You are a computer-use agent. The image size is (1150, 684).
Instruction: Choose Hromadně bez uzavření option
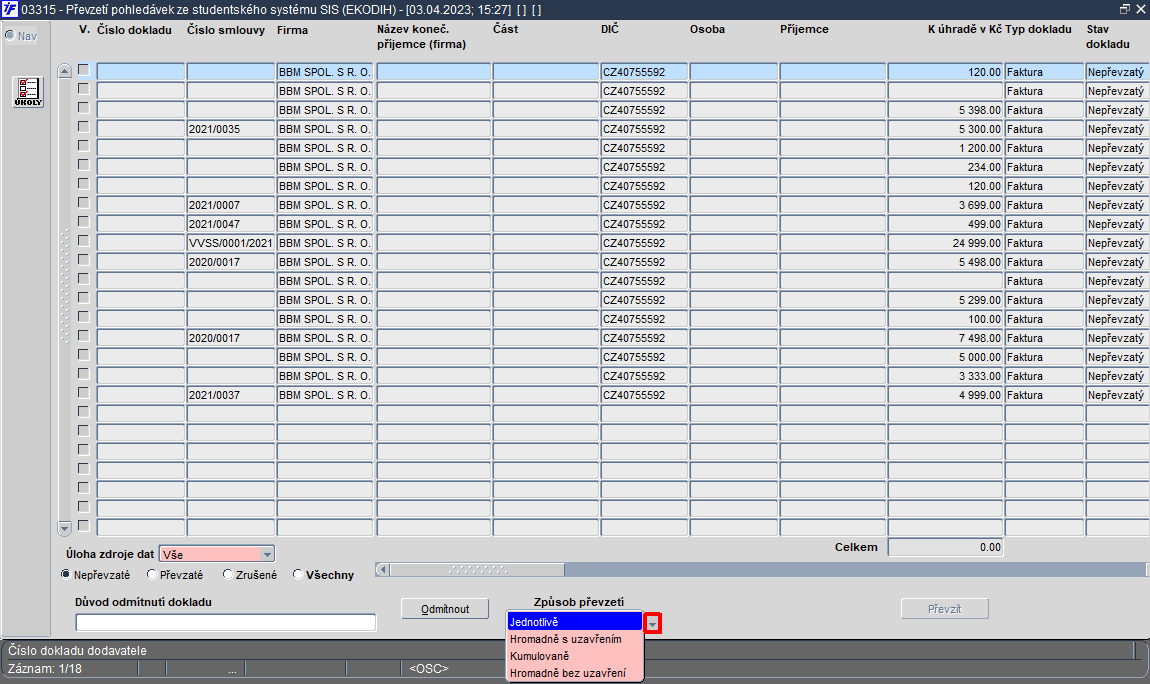tap(575, 673)
